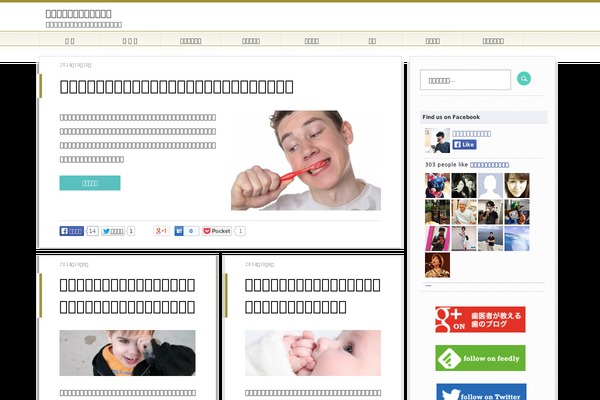Focus the sidebar search input field

click(x=465, y=80)
